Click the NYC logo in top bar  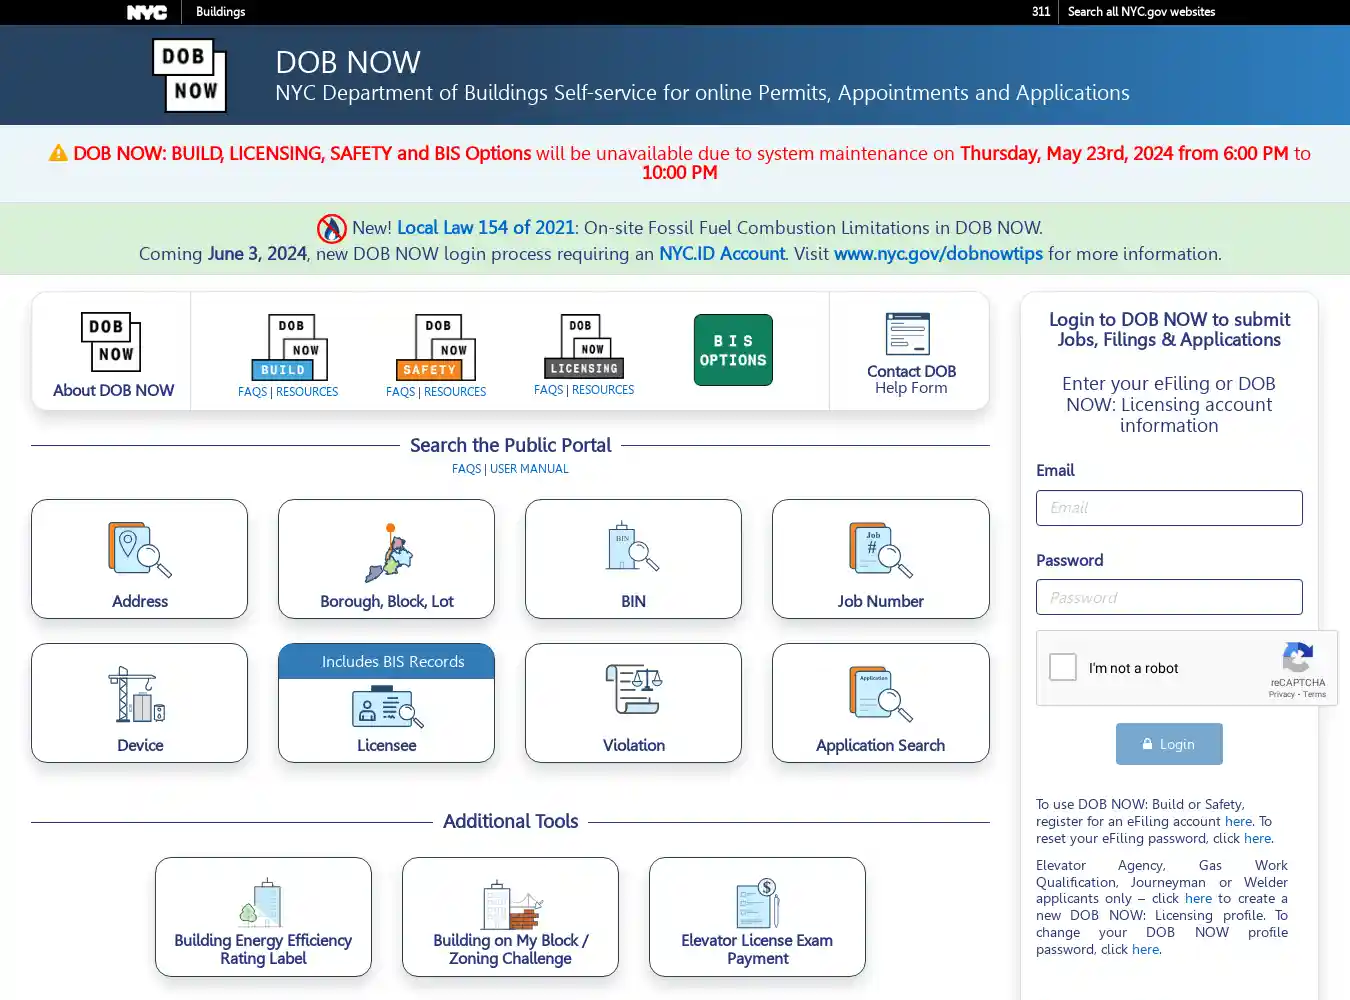point(146,12)
